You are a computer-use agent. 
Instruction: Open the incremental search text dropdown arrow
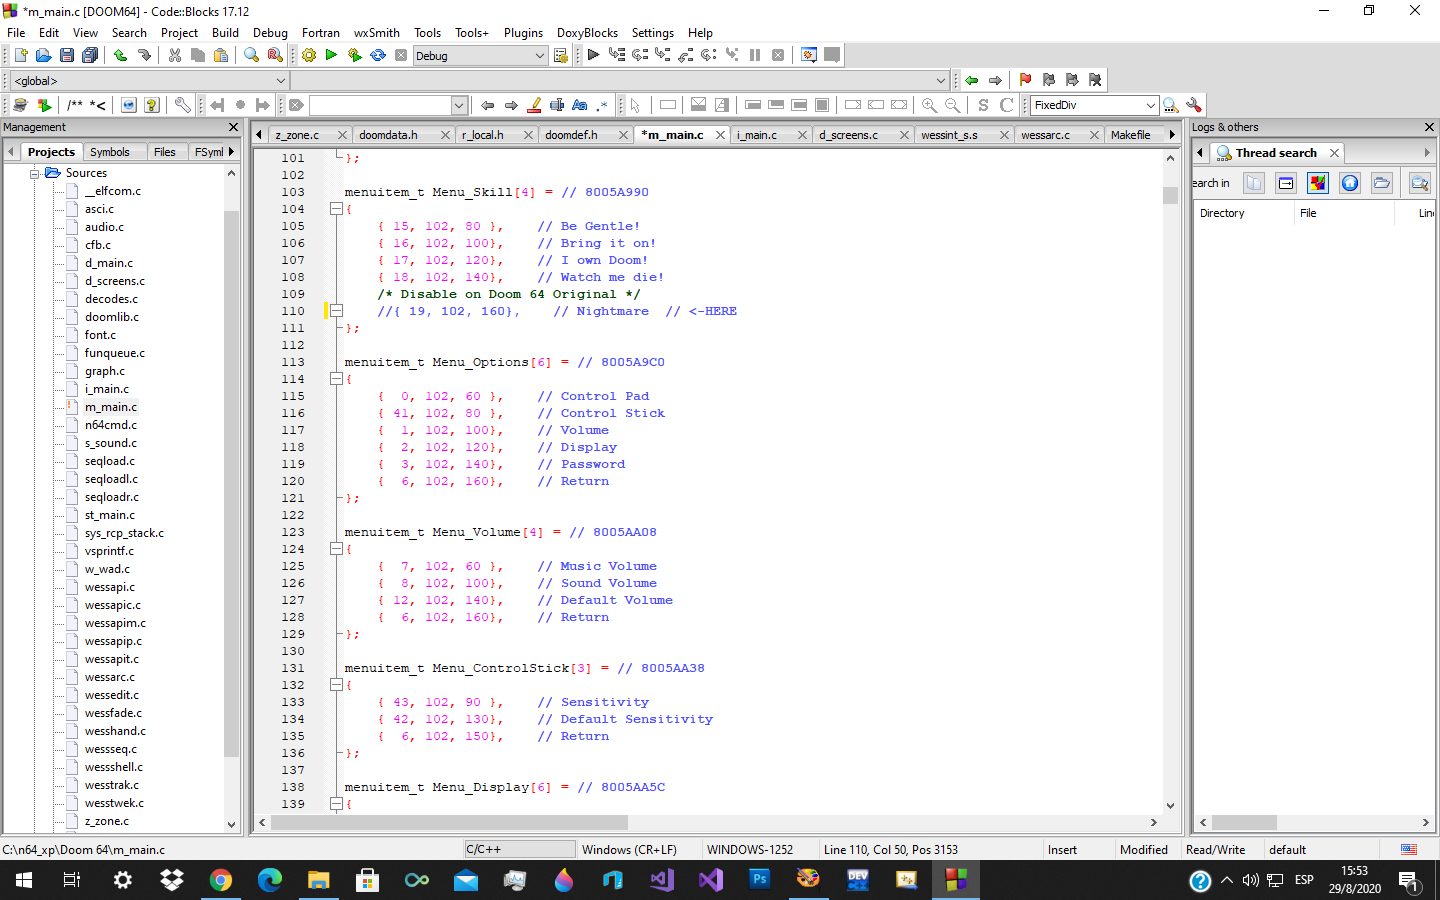tap(459, 105)
